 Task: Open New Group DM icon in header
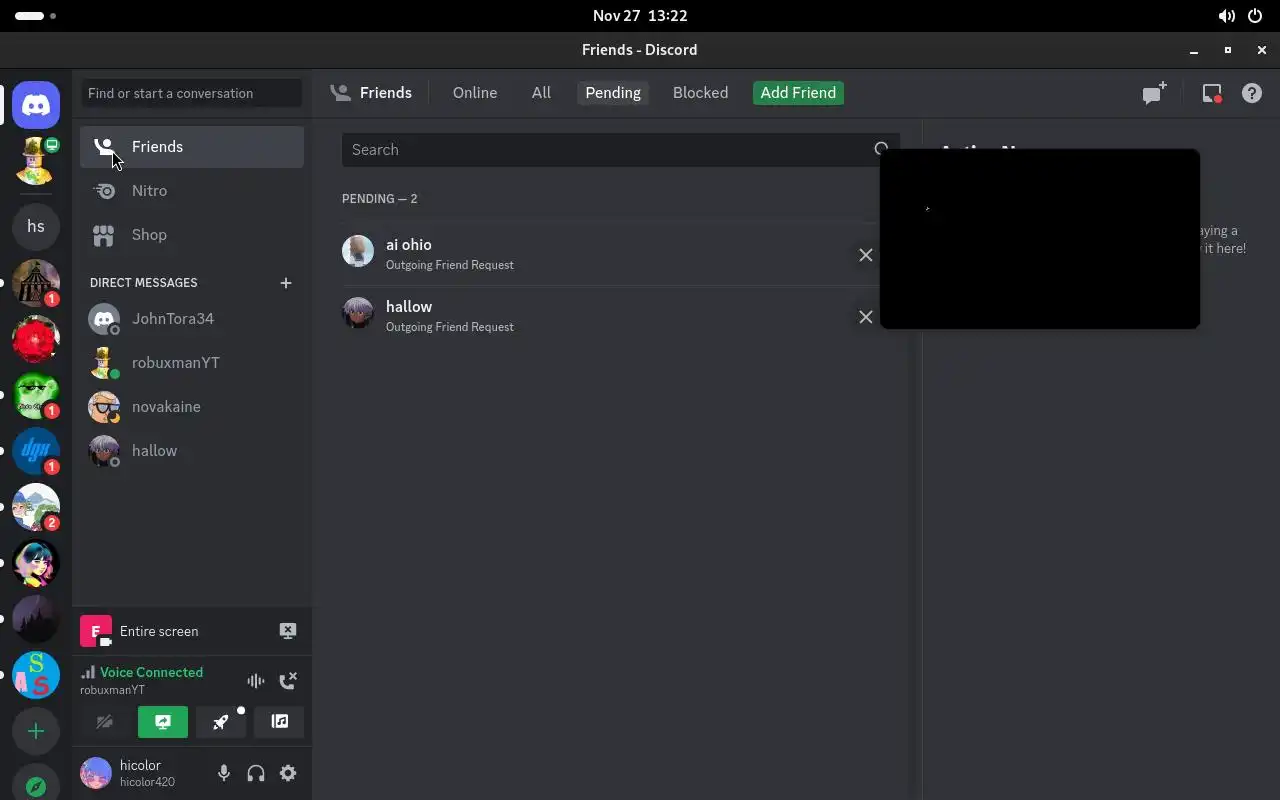coord(1155,93)
